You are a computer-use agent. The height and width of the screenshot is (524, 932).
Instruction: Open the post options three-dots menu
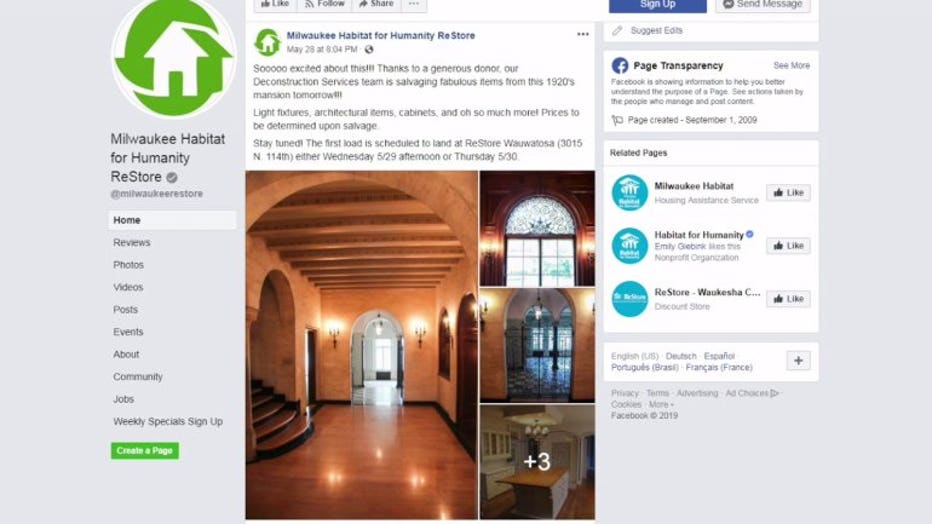[582, 34]
